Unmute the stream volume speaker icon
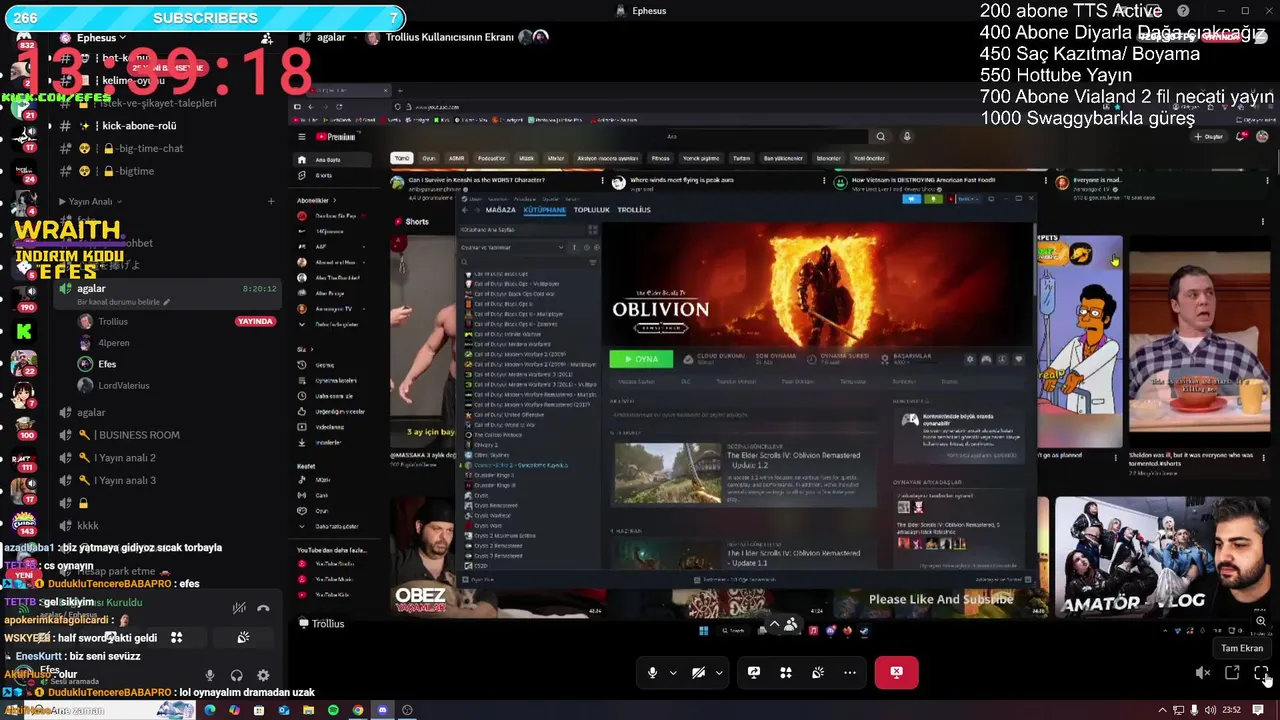The height and width of the screenshot is (720, 1280). tap(1203, 673)
